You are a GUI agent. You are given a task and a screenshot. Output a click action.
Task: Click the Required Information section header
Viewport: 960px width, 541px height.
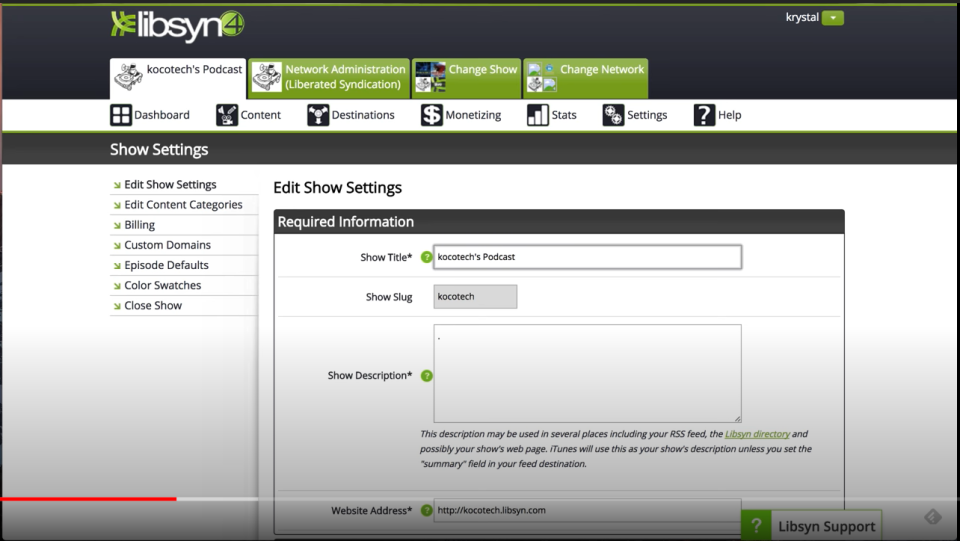point(559,222)
